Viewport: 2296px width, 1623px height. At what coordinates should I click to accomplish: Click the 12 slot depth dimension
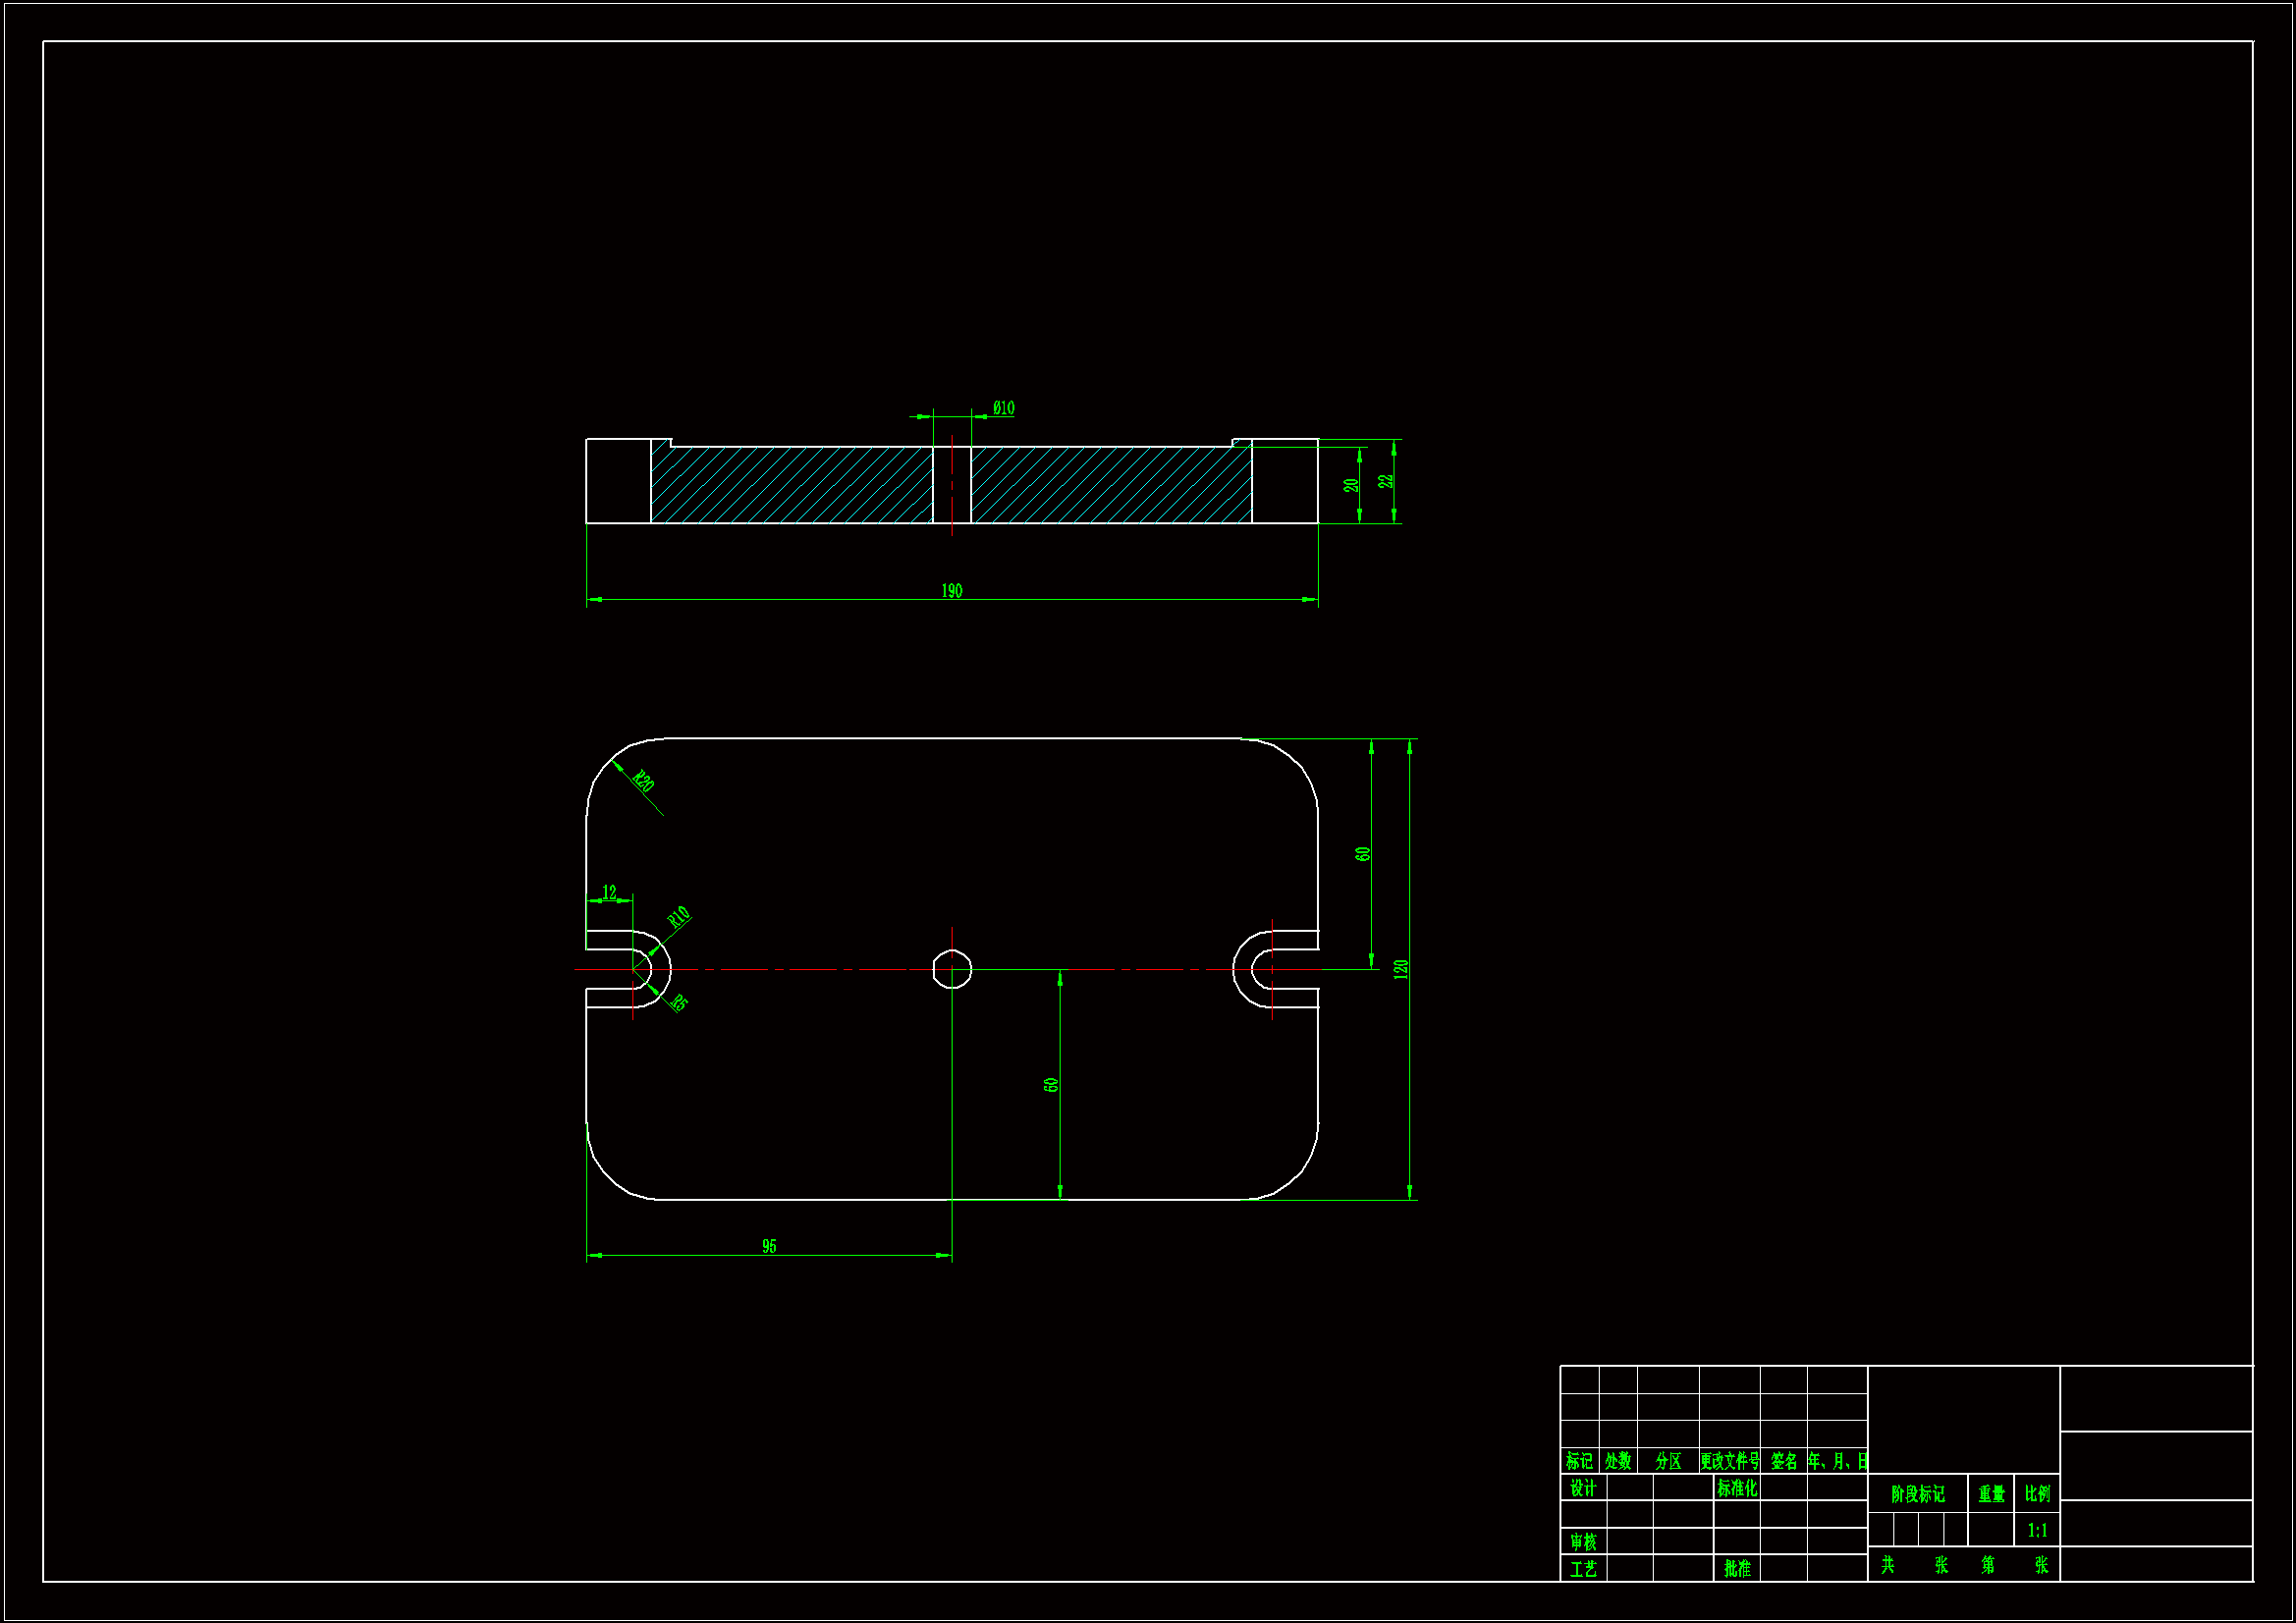[x=609, y=892]
